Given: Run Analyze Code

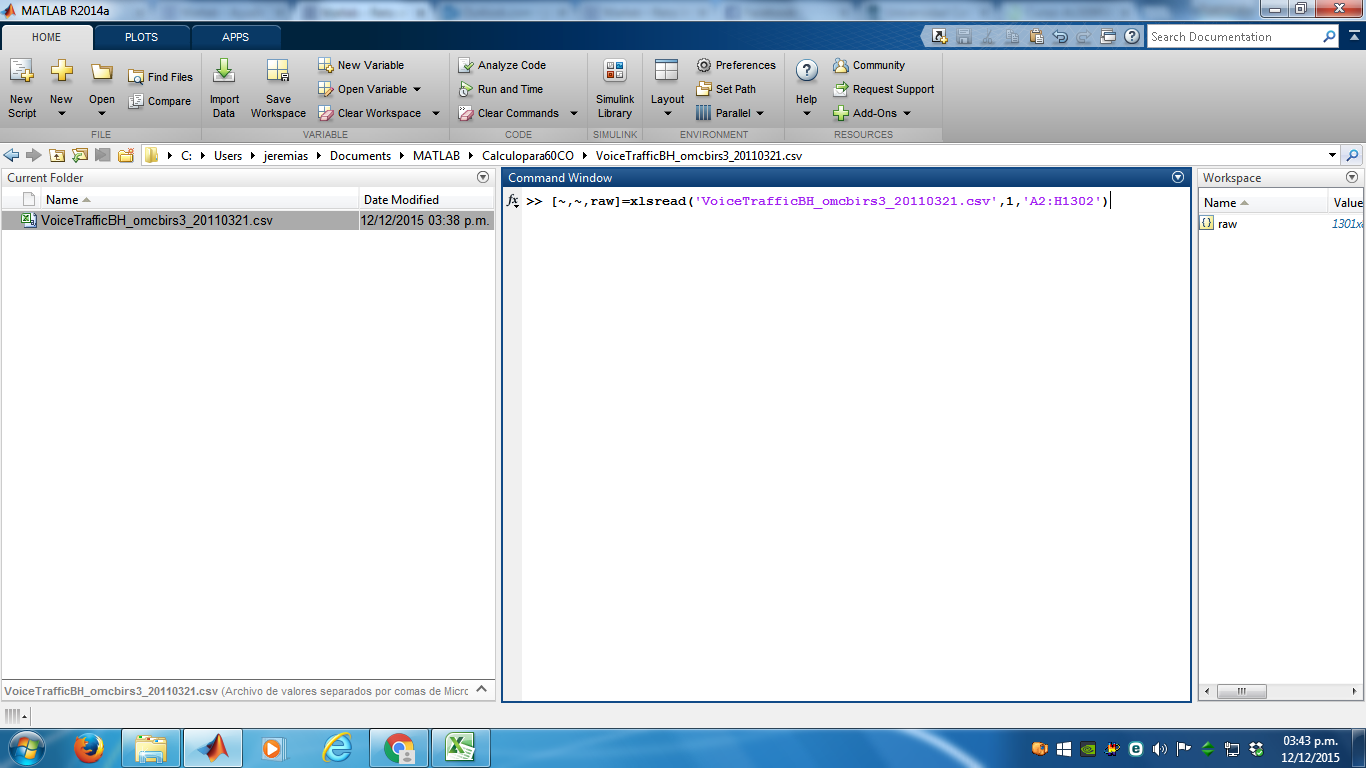Looking at the screenshot, I should pos(502,65).
